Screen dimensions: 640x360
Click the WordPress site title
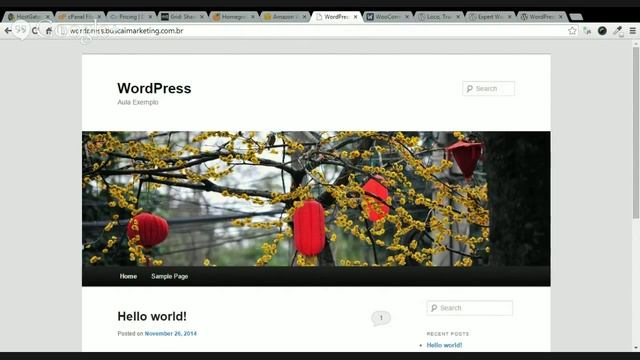[x=154, y=88]
